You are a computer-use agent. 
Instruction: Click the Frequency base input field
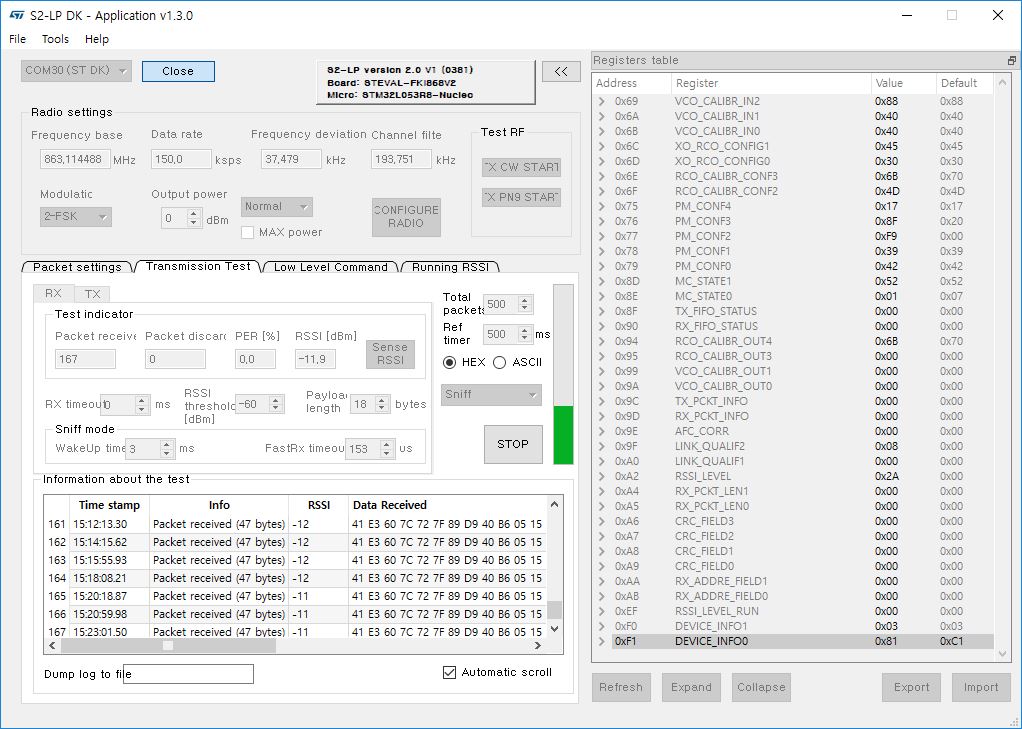pos(74,159)
